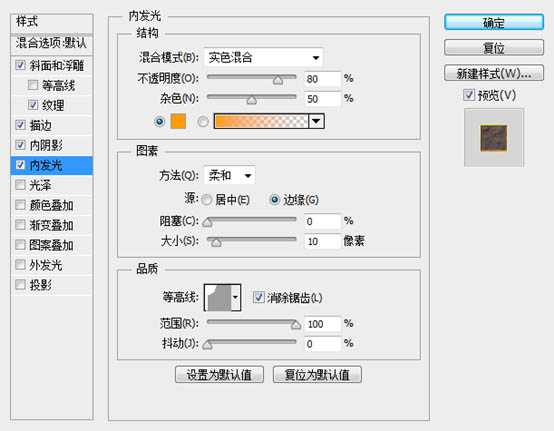Viewport: 554px width, 431px height.
Task: Click the 不透明度 slider handle
Action: pyautogui.click(x=278, y=80)
